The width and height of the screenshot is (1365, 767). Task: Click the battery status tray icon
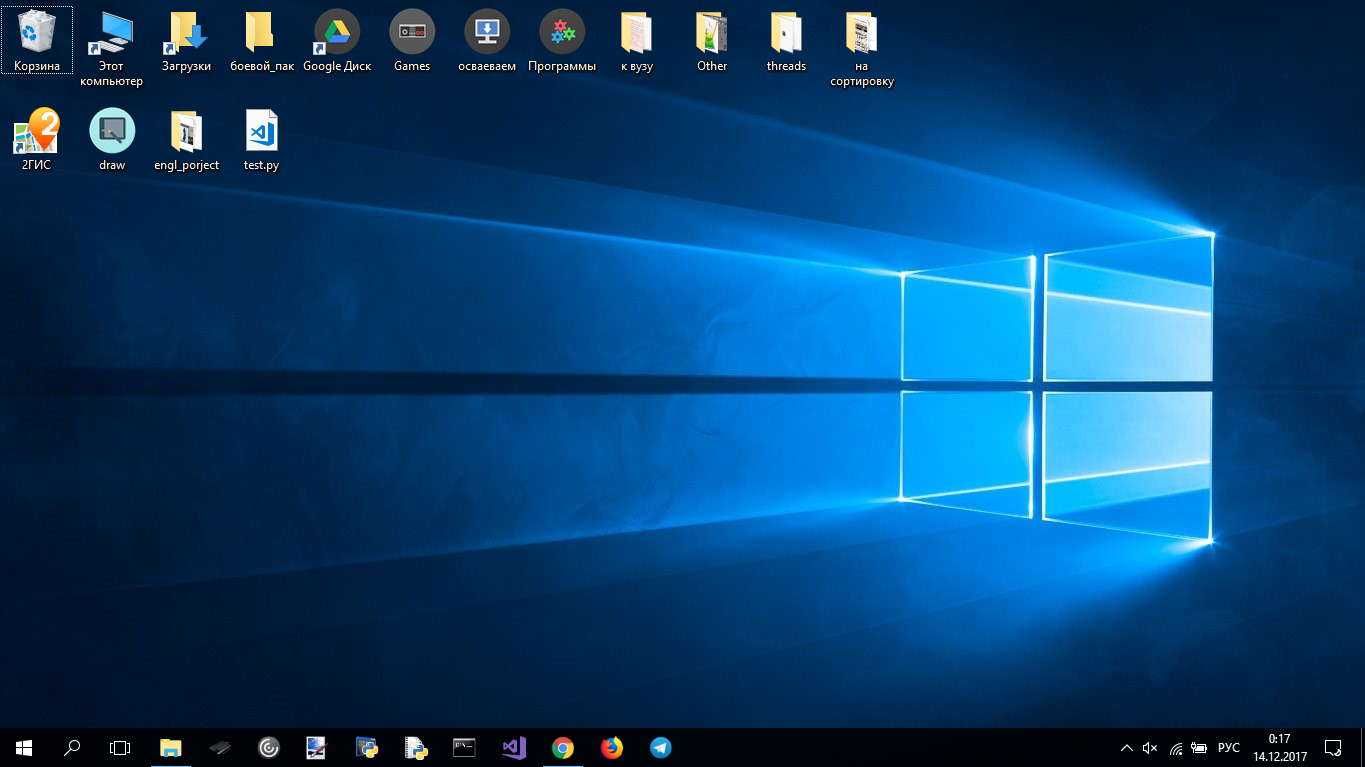(1199, 748)
